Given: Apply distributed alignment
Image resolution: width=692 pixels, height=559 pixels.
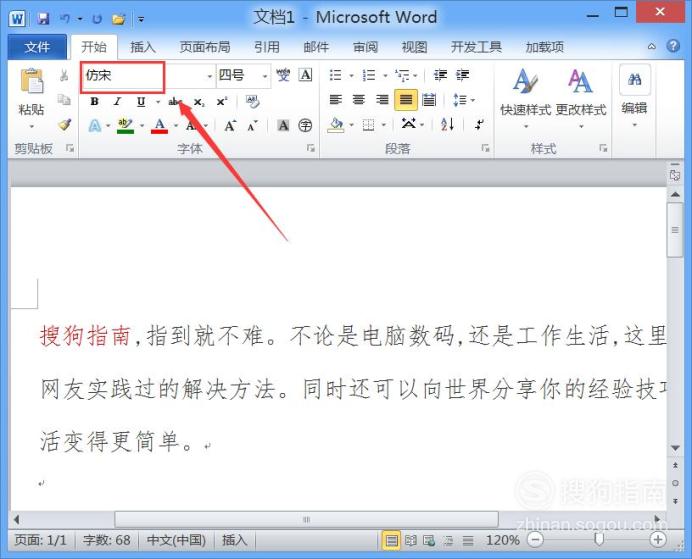Looking at the screenshot, I should pos(429,100).
